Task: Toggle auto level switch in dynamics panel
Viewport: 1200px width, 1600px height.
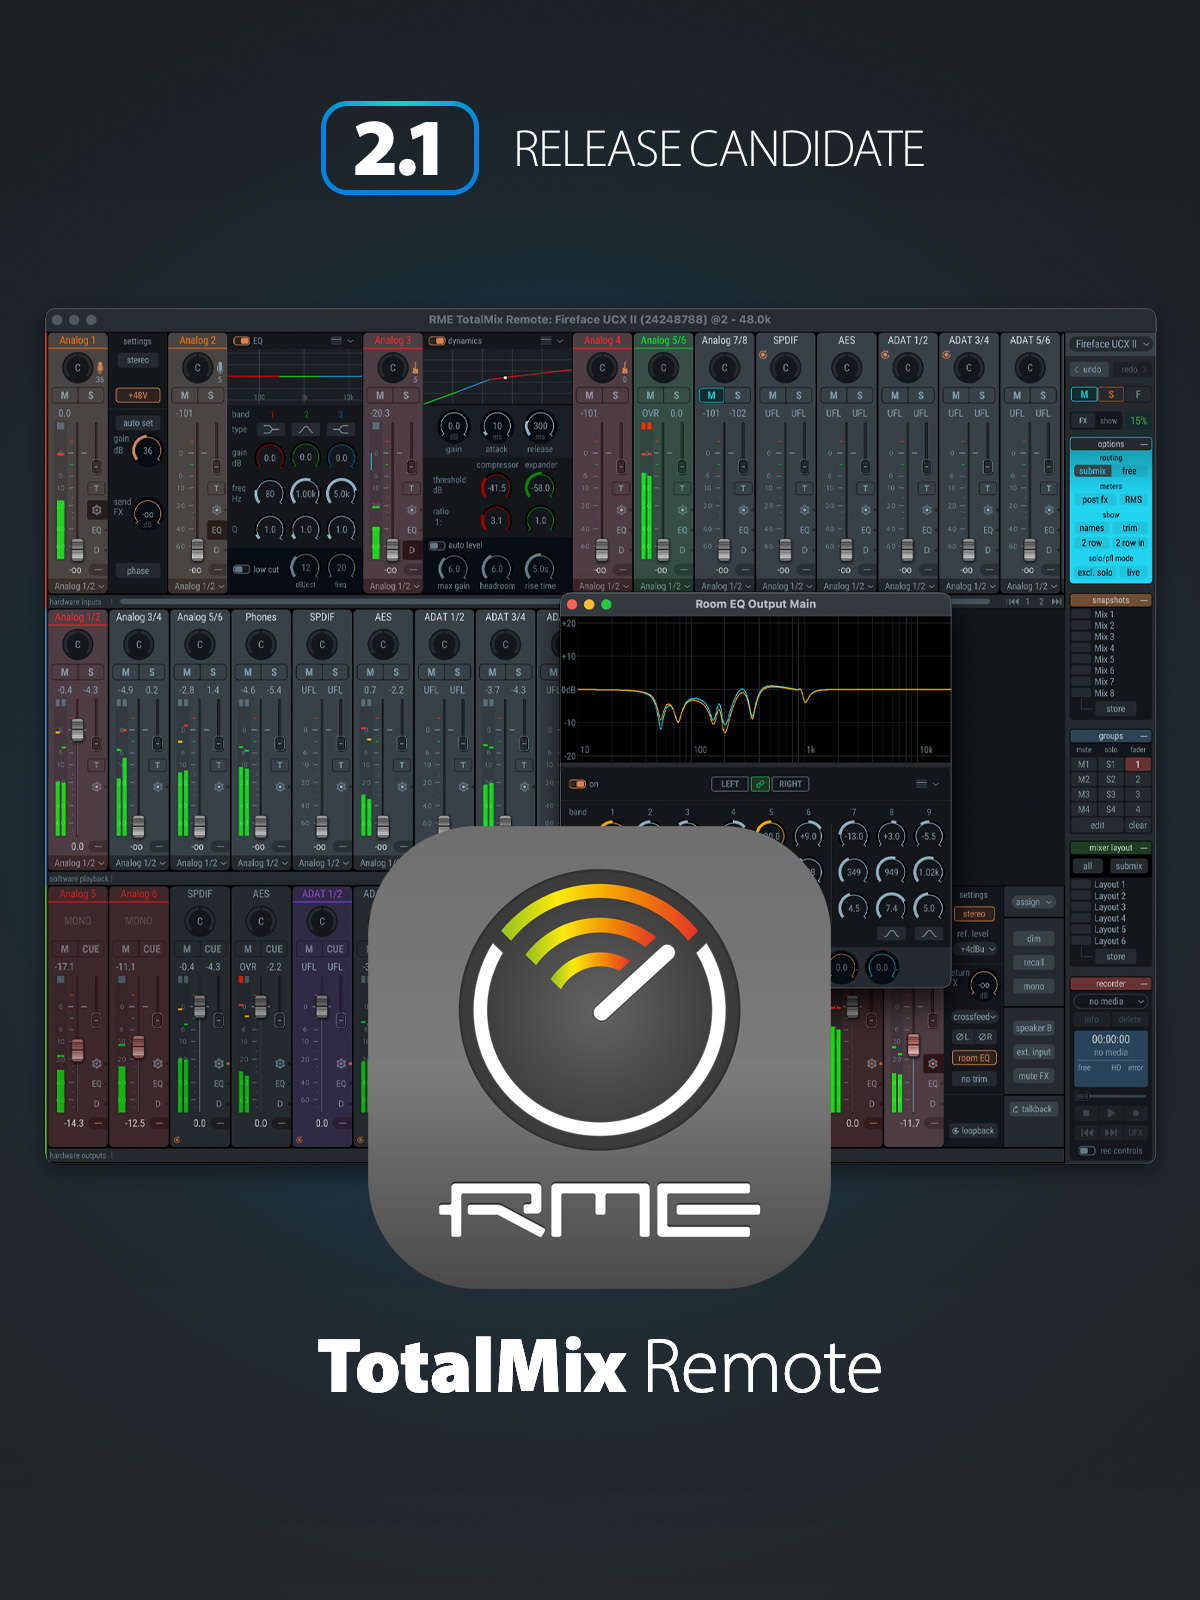Action: pyautogui.click(x=437, y=545)
